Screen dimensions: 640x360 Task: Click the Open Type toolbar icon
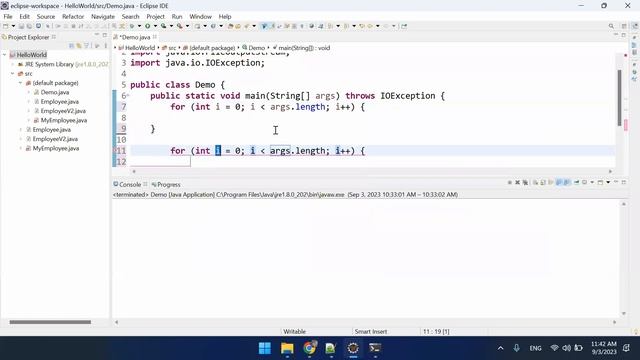tap(231, 26)
